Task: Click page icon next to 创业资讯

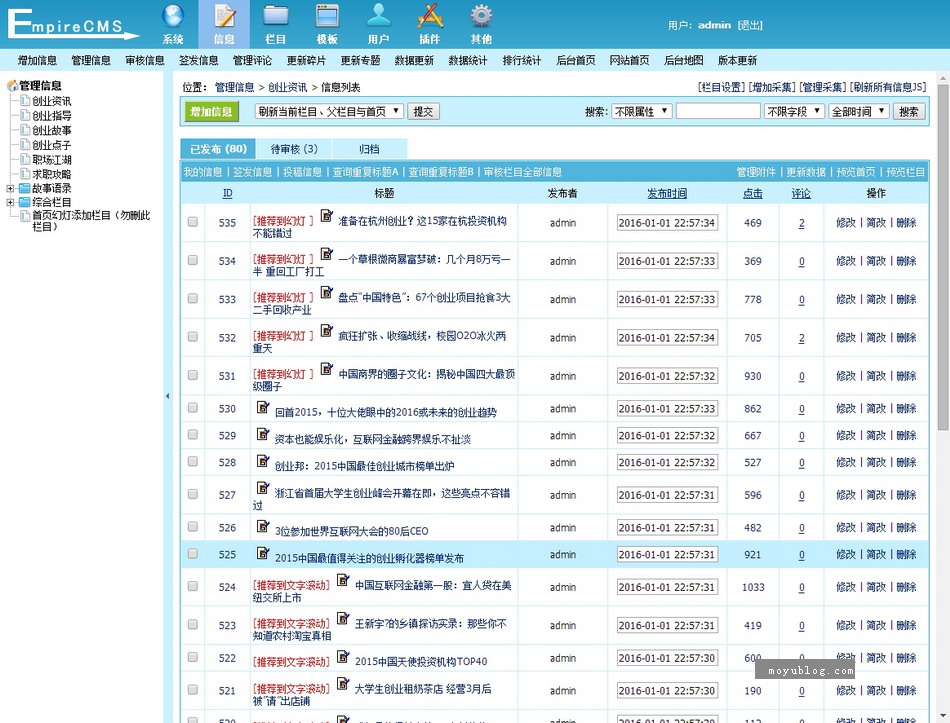Action: pos(25,101)
